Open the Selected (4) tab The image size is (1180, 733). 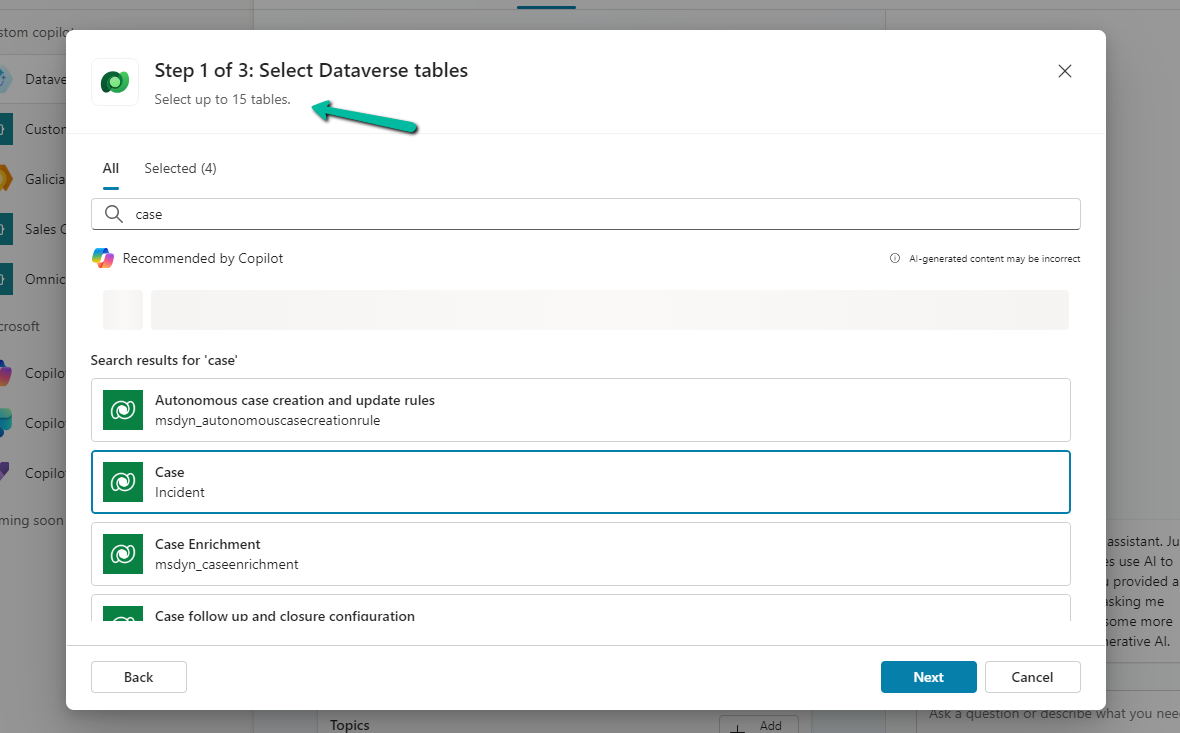coord(180,168)
